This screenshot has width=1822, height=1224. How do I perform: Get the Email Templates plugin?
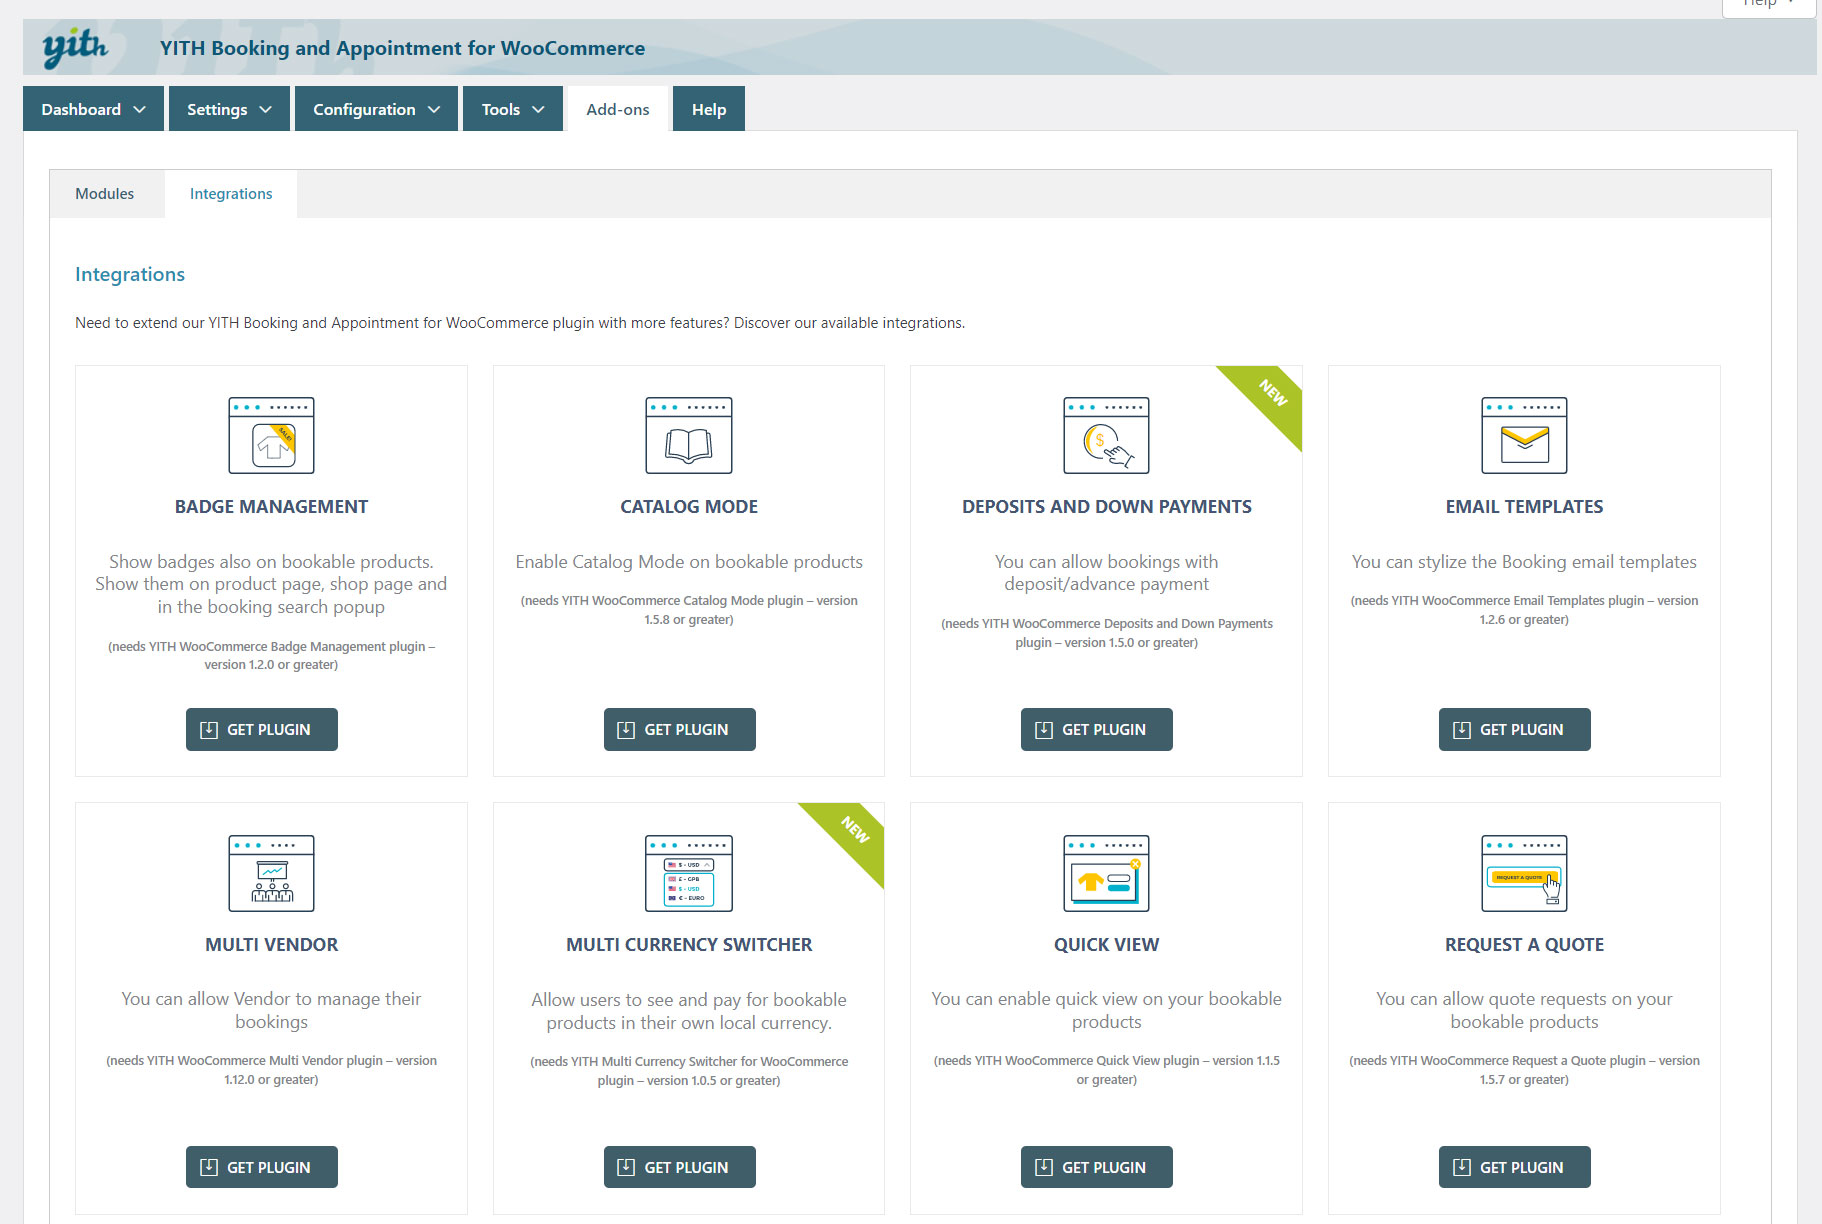point(1515,729)
